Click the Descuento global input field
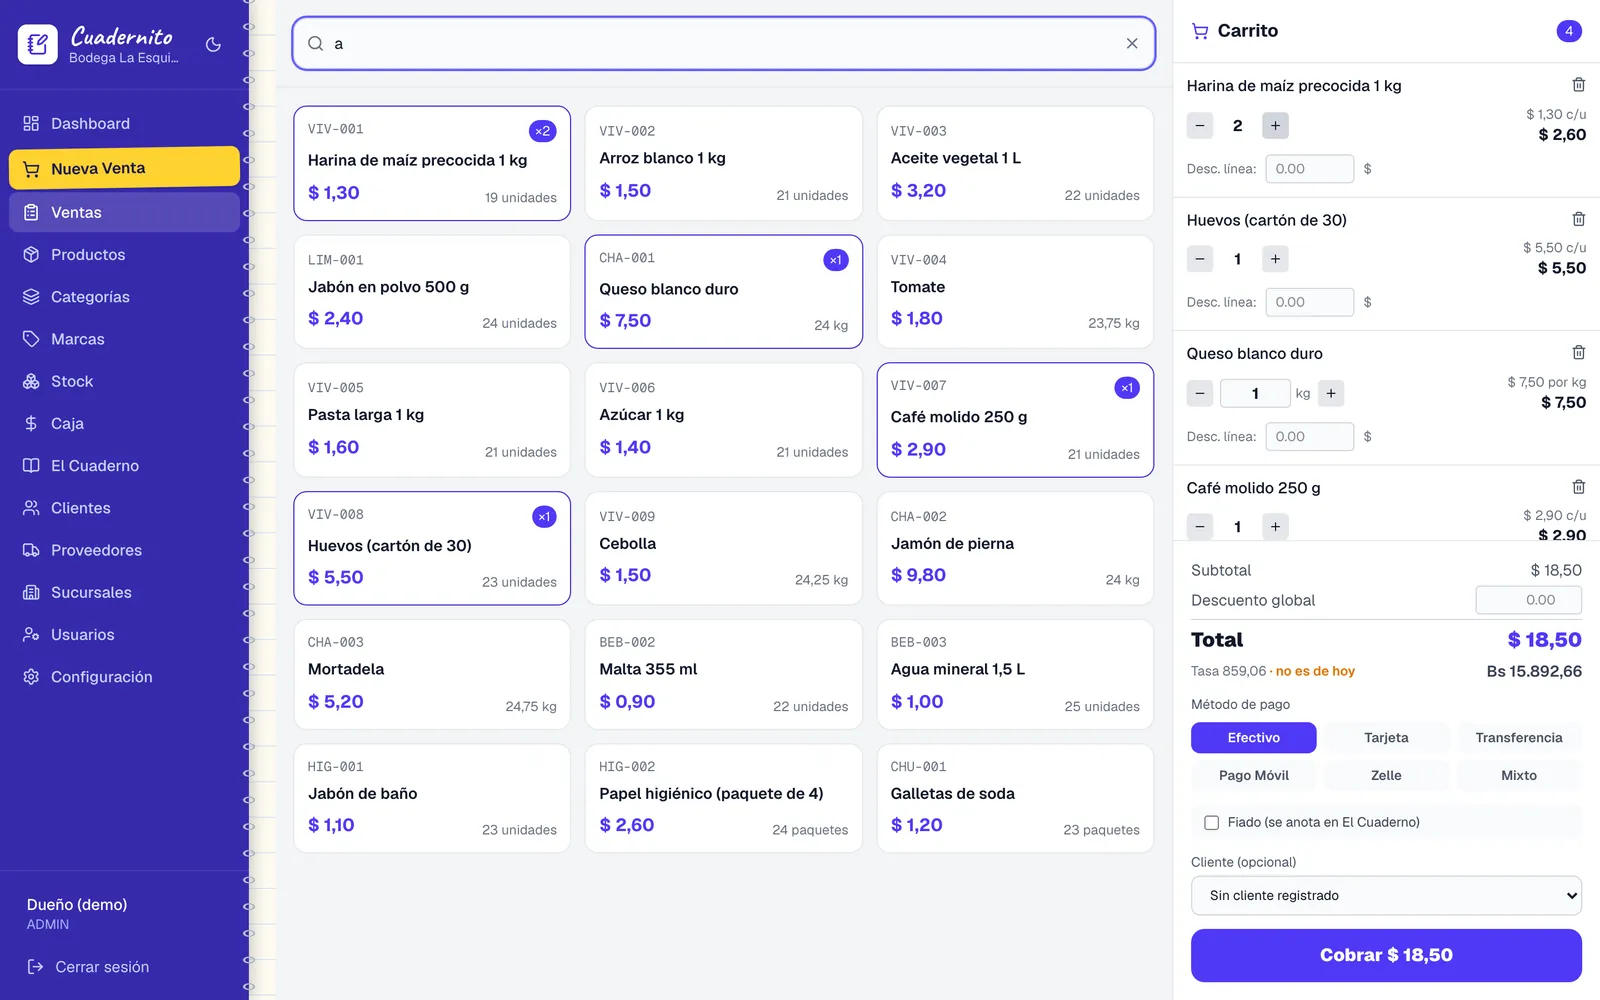The width and height of the screenshot is (1600, 1000). (1528, 600)
